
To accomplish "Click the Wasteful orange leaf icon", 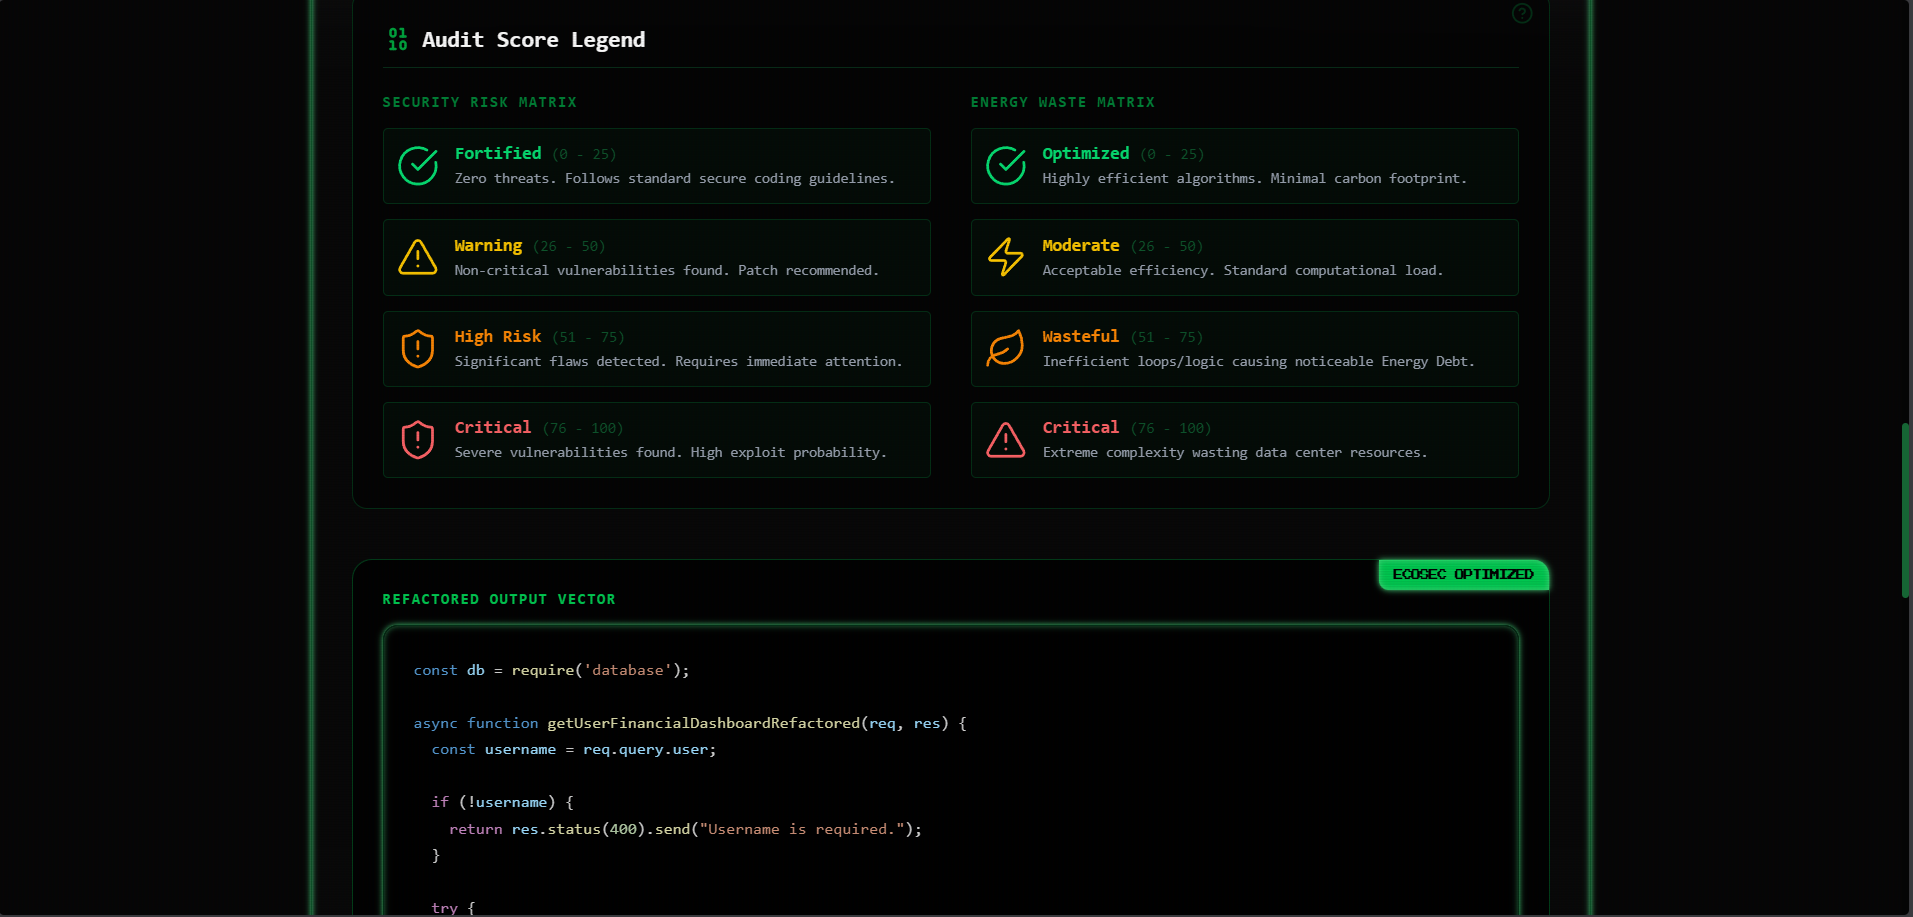I will coord(1006,349).
